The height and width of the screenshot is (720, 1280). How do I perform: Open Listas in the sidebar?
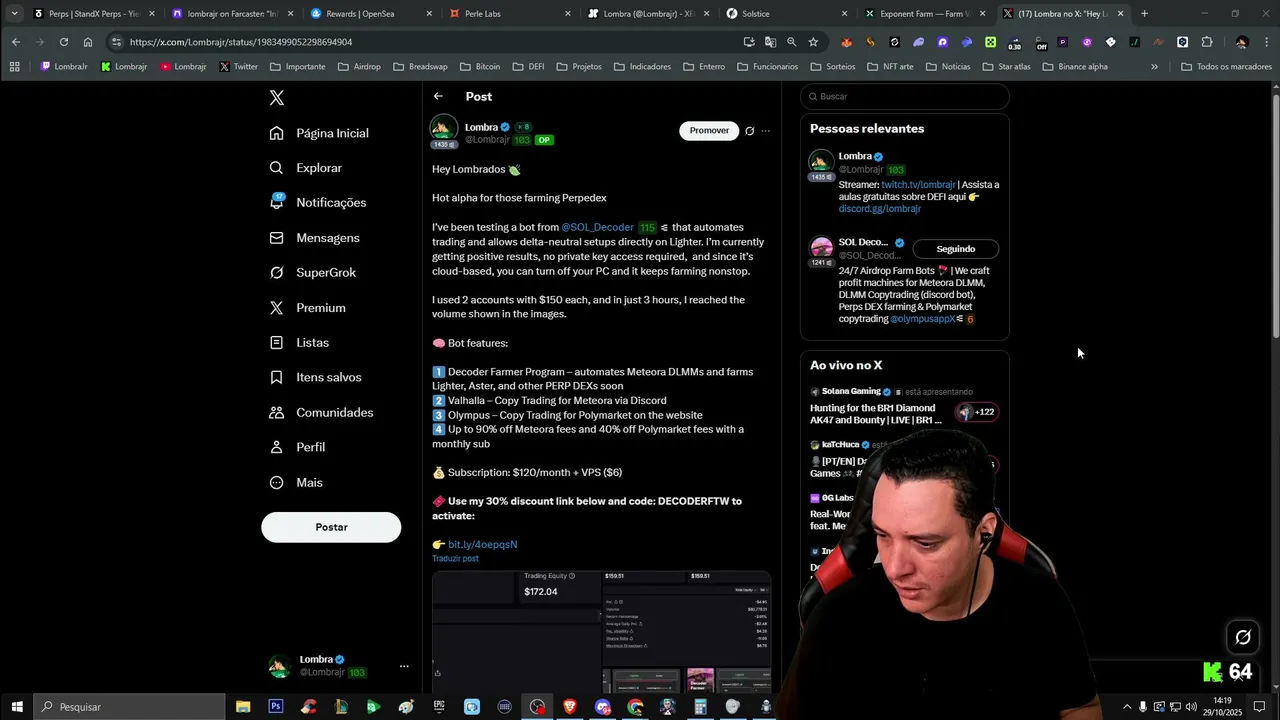pyautogui.click(x=300, y=342)
